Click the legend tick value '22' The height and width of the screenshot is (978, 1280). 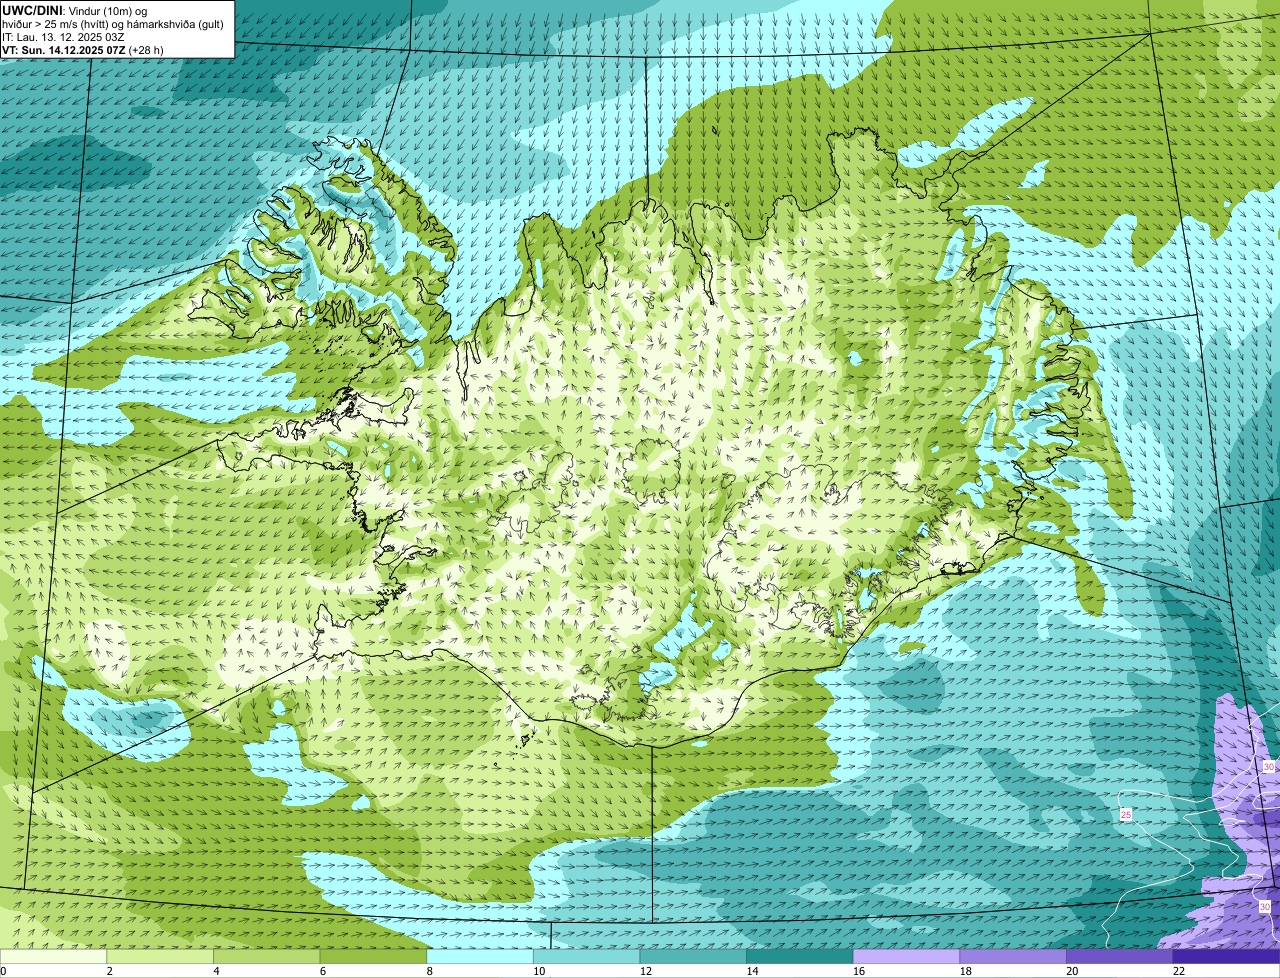coord(1179,971)
